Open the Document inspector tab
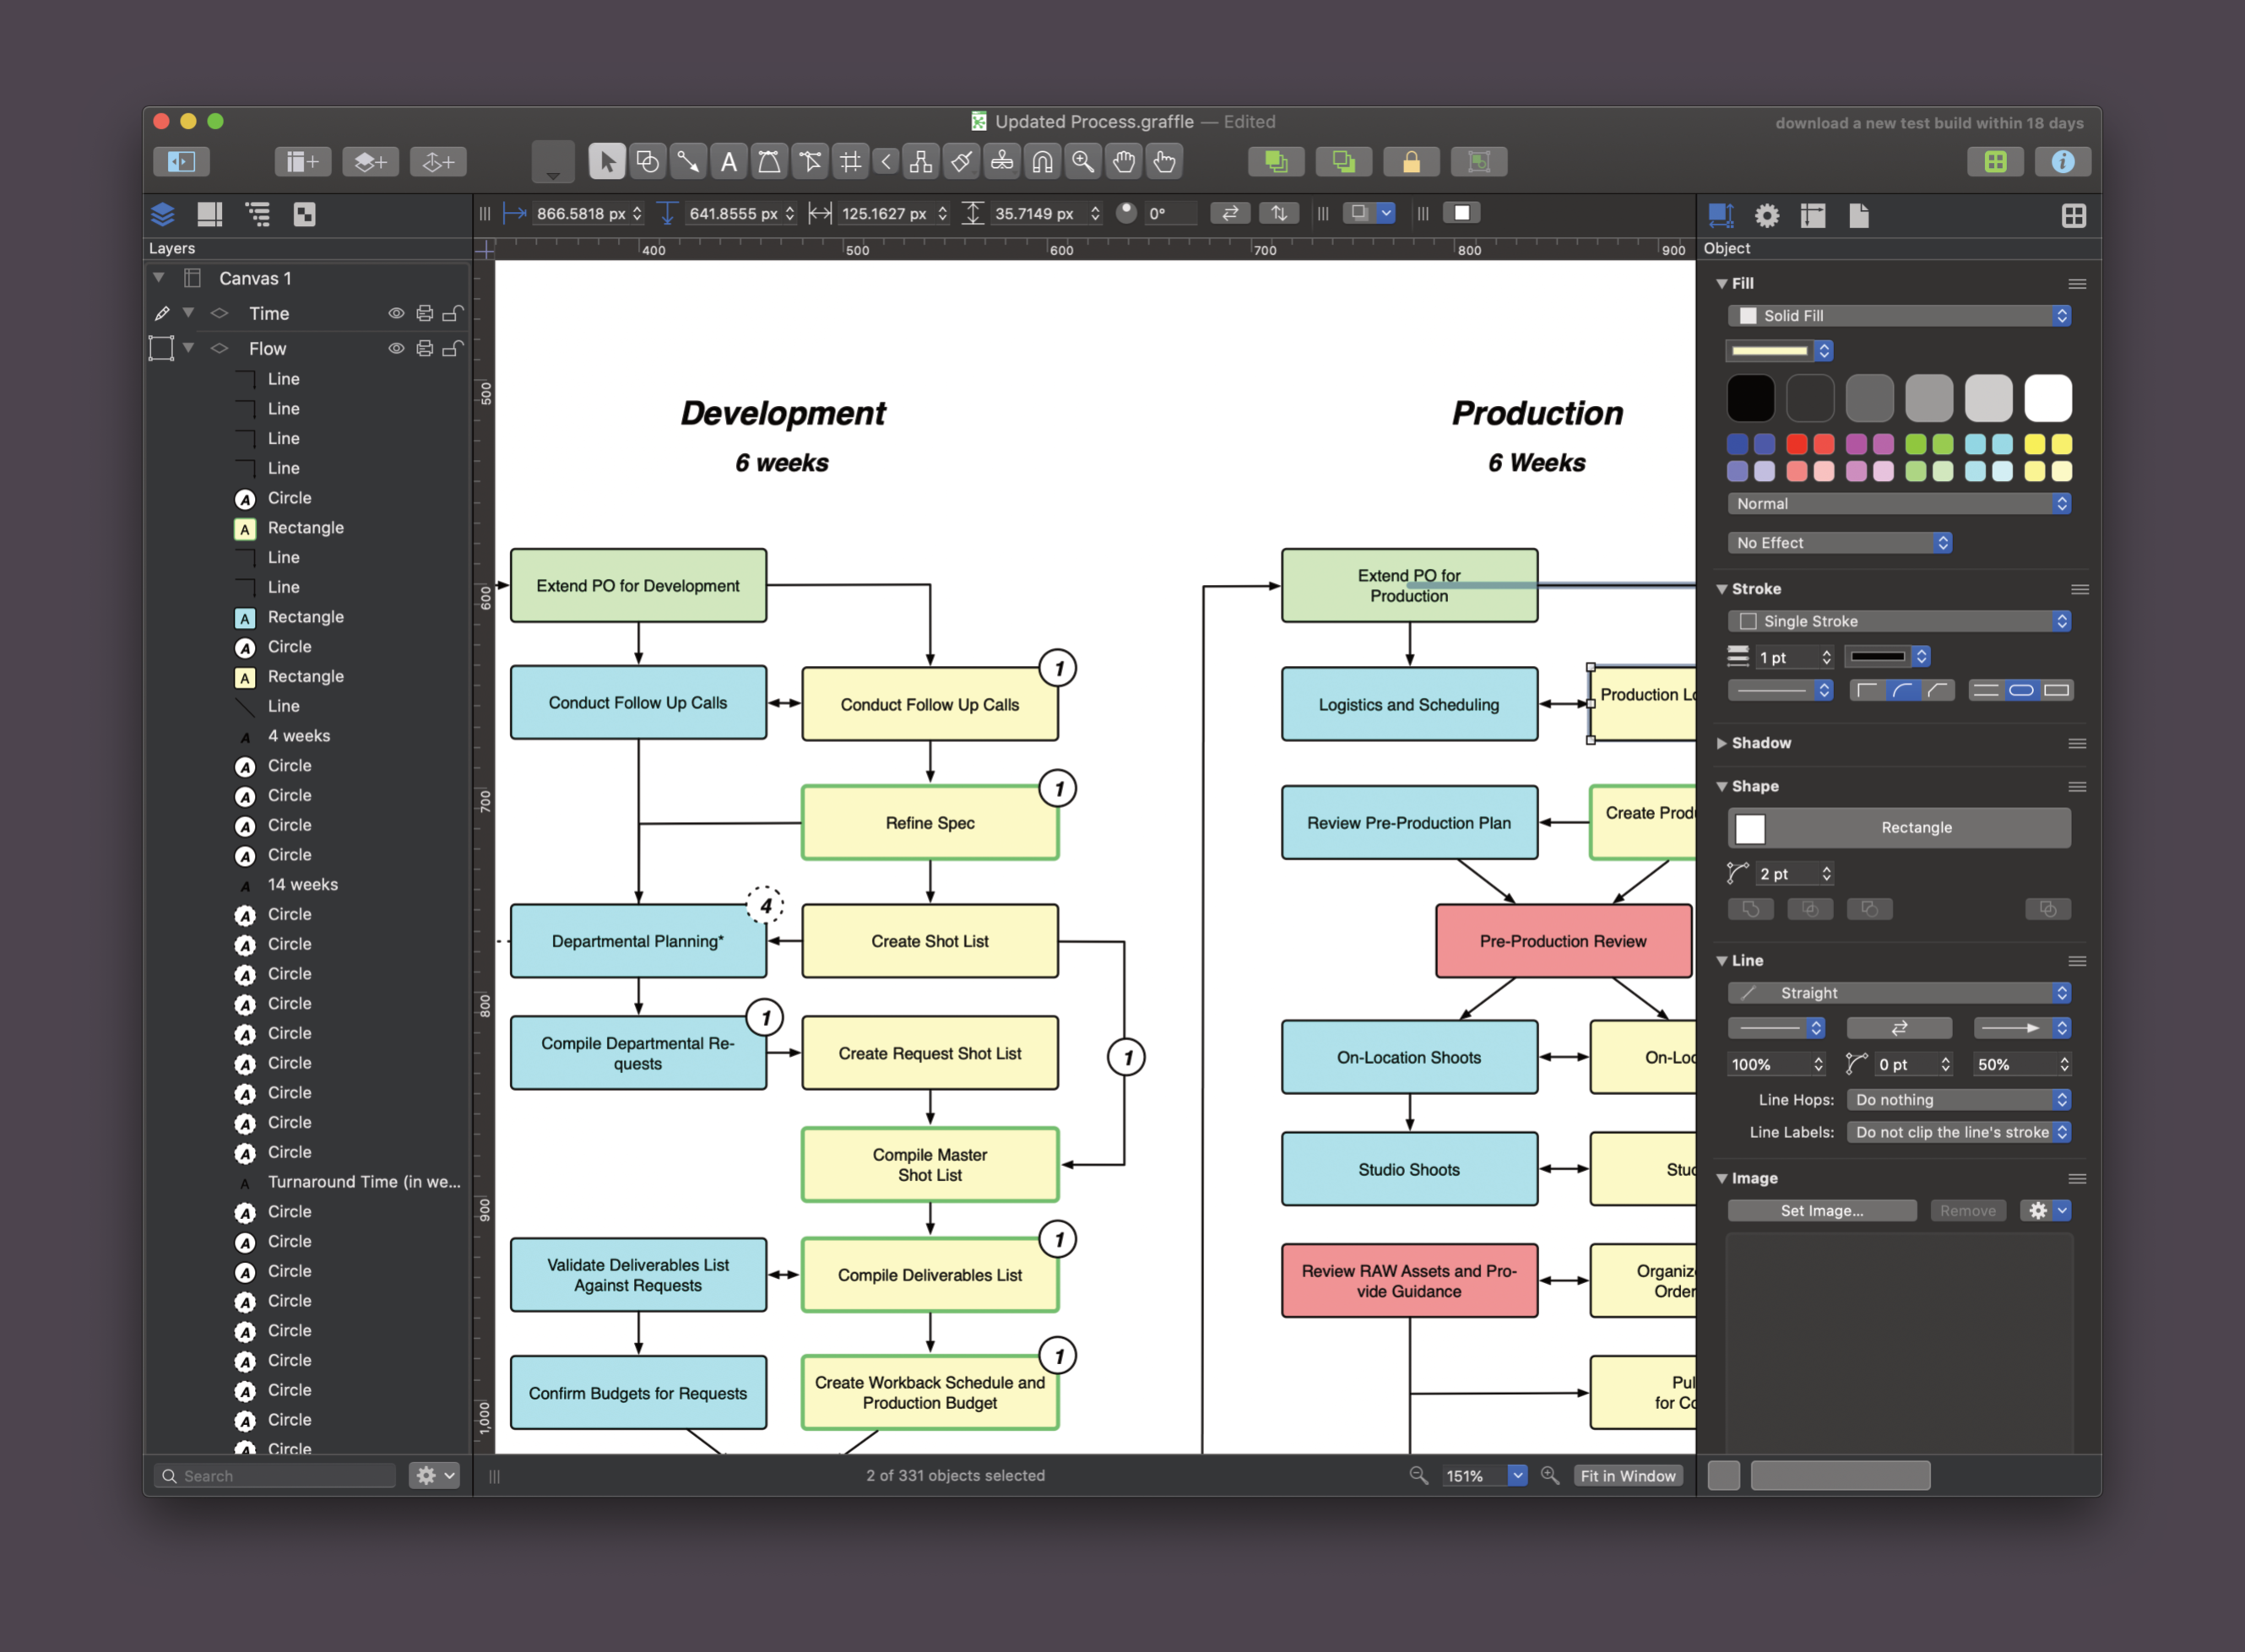 (1859, 215)
